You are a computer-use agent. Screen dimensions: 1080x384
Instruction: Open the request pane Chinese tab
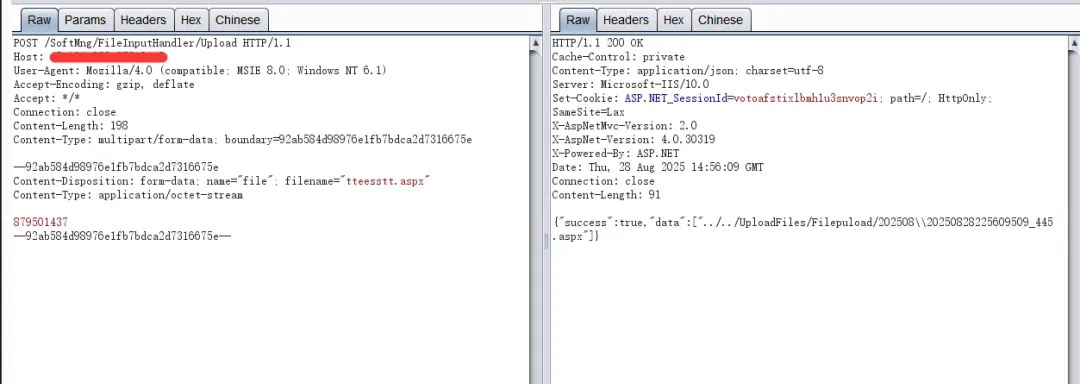pos(238,20)
